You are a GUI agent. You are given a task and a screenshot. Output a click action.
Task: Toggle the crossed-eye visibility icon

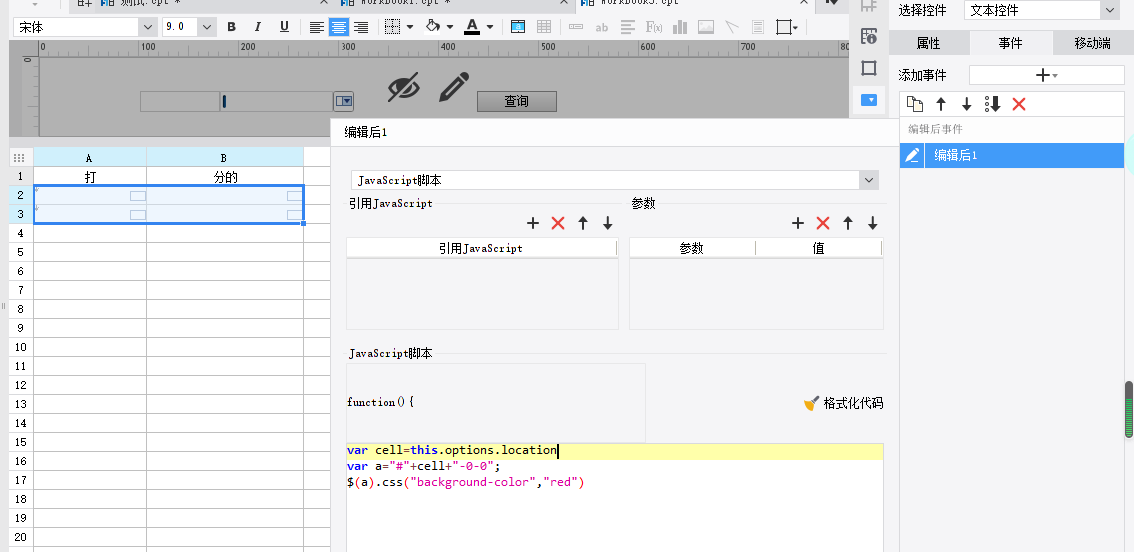pos(403,88)
